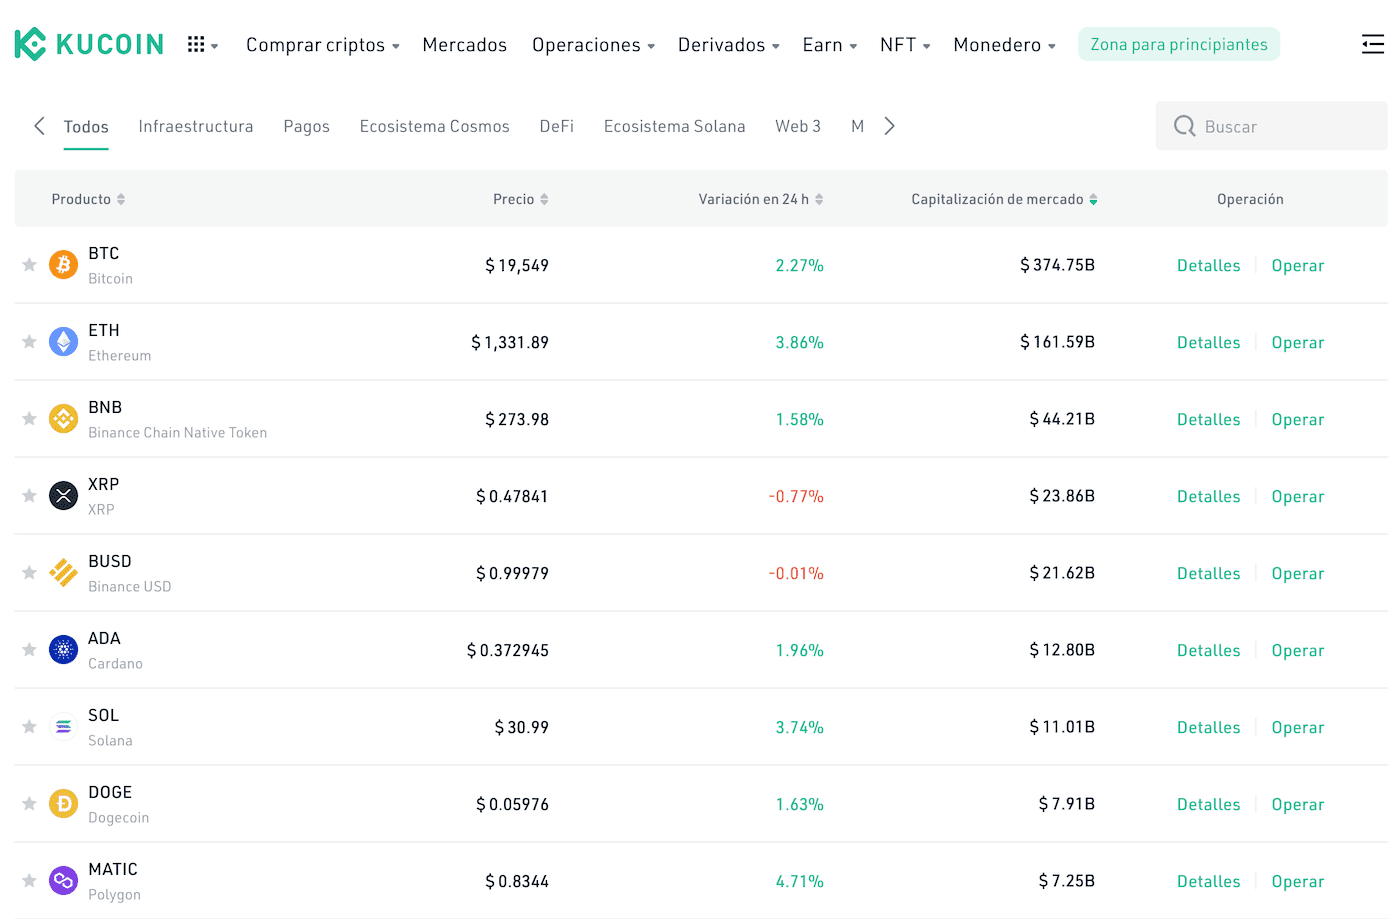Screen dimensions: 1400x919
Task: Favorite MATIC with its star
Action: pos(29,881)
